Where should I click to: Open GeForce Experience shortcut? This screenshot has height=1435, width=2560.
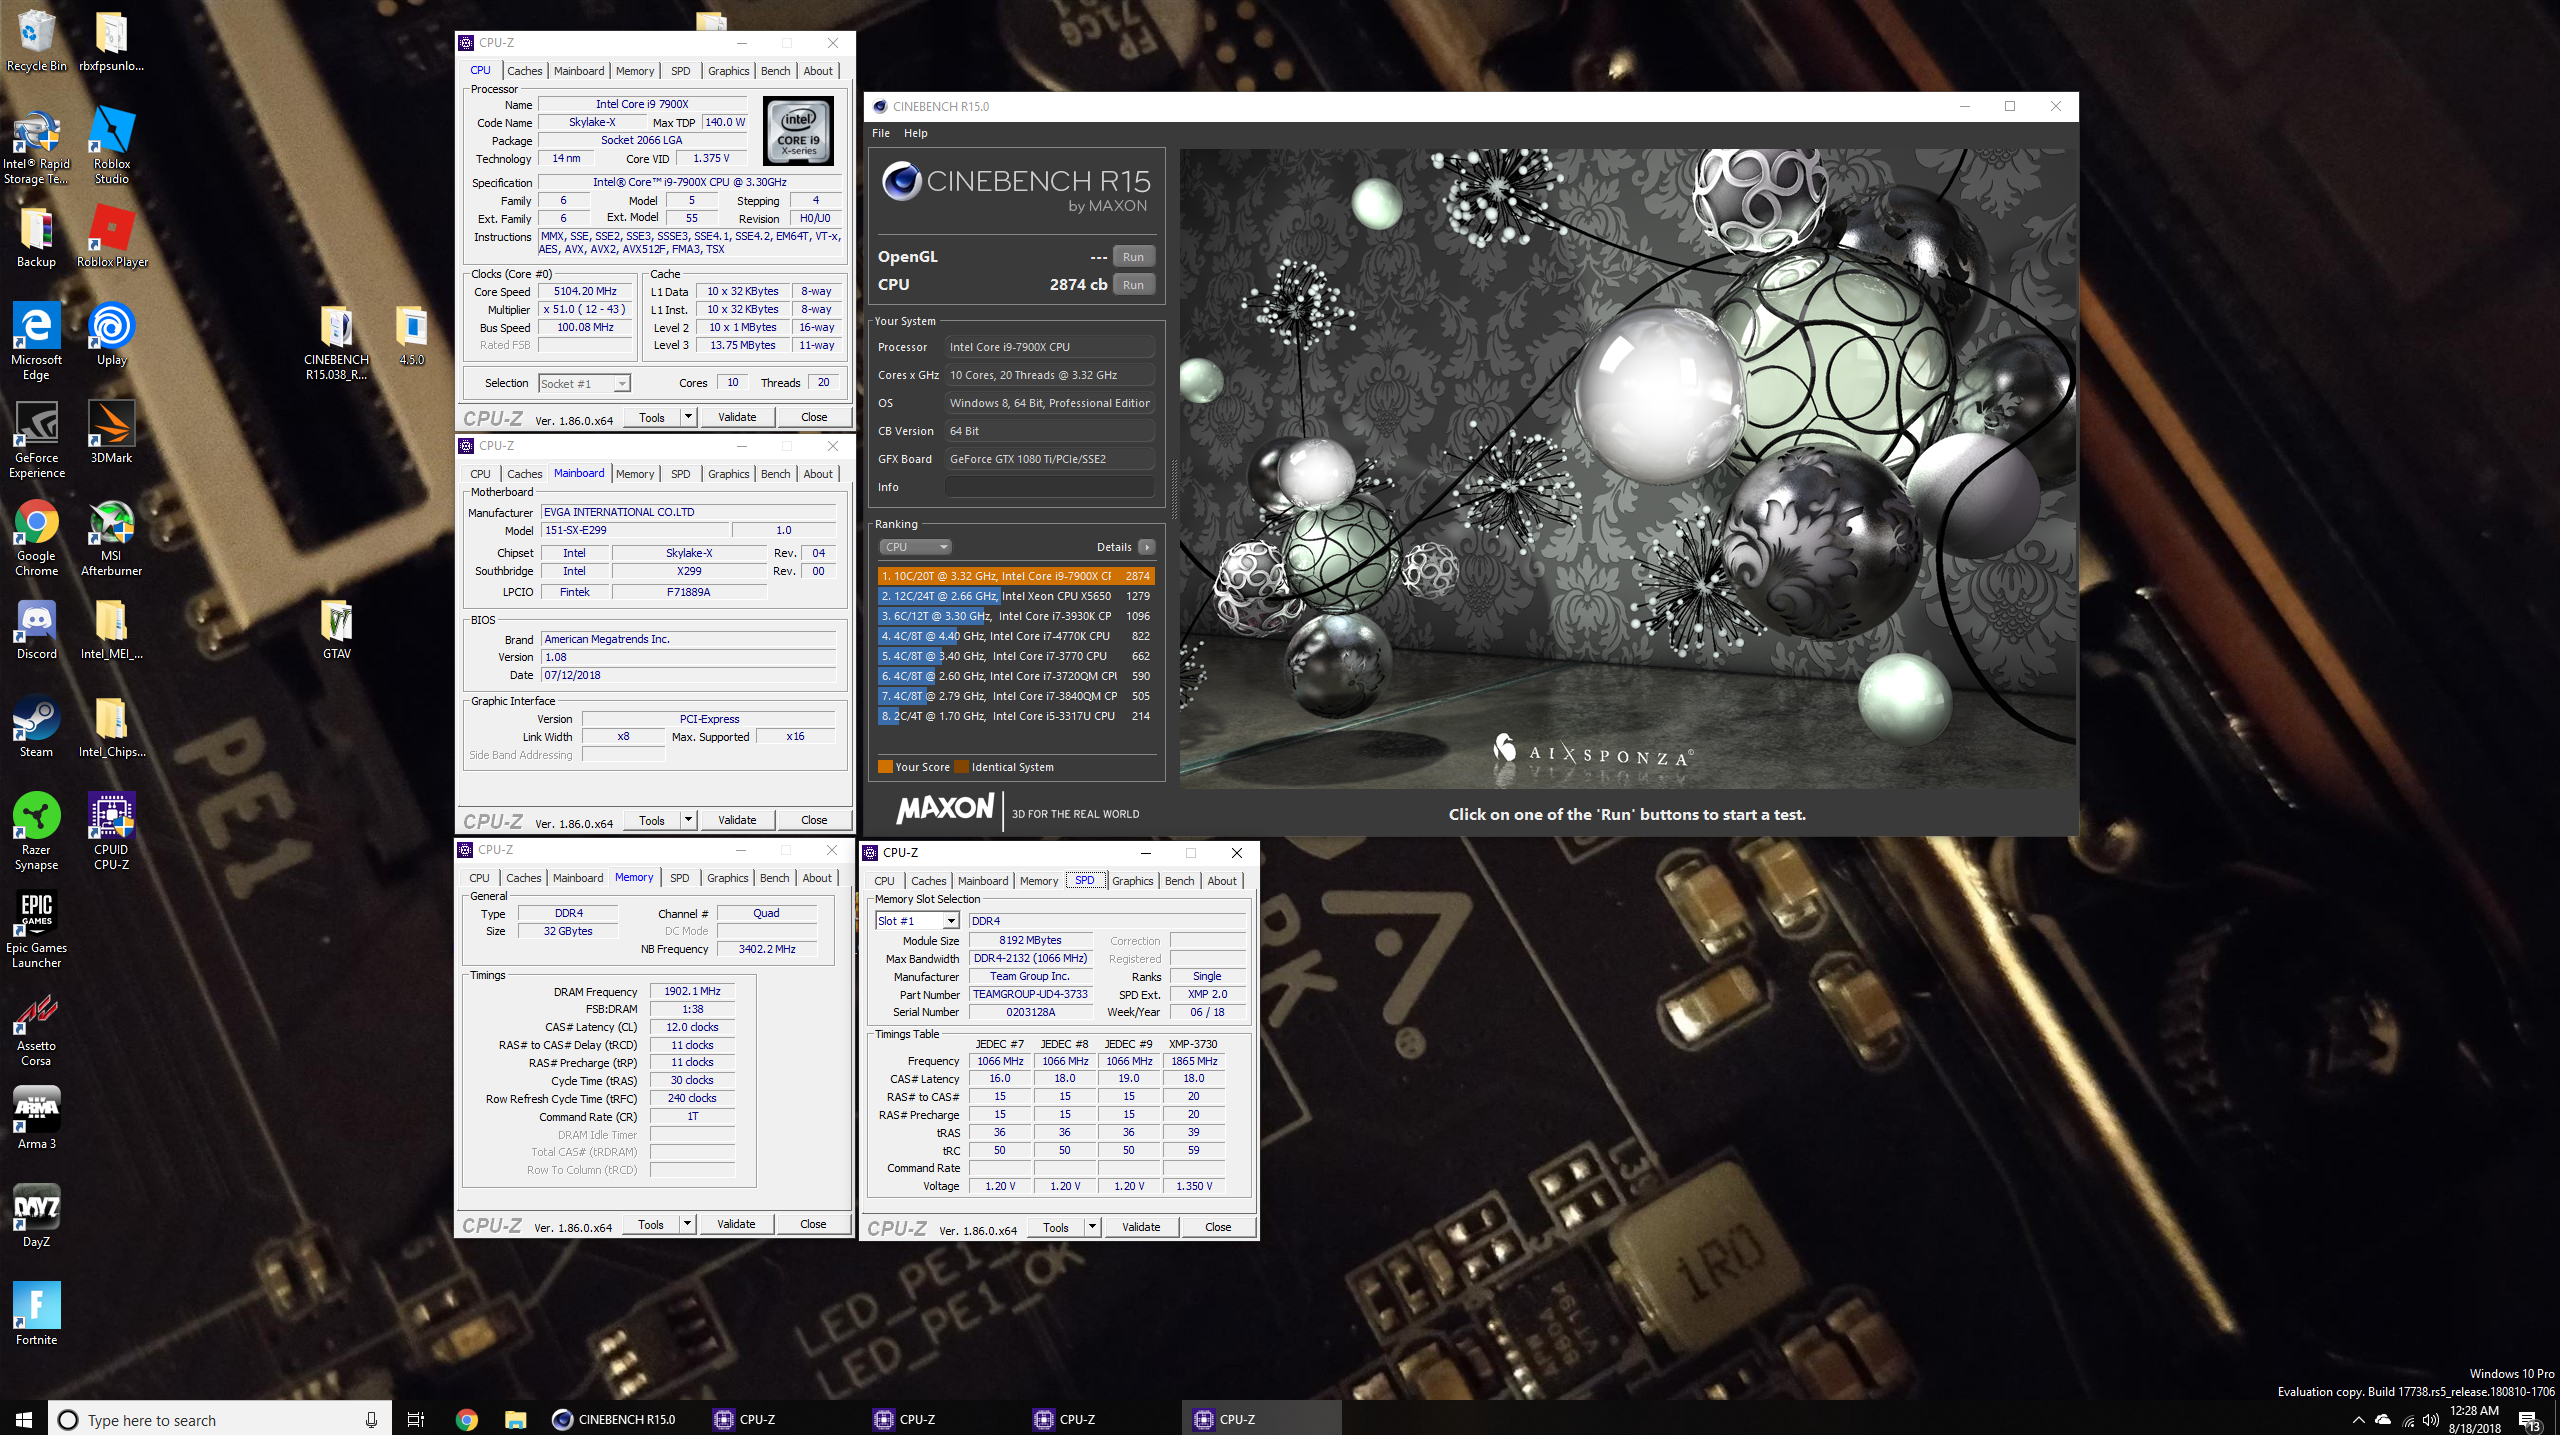pyautogui.click(x=36, y=440)
